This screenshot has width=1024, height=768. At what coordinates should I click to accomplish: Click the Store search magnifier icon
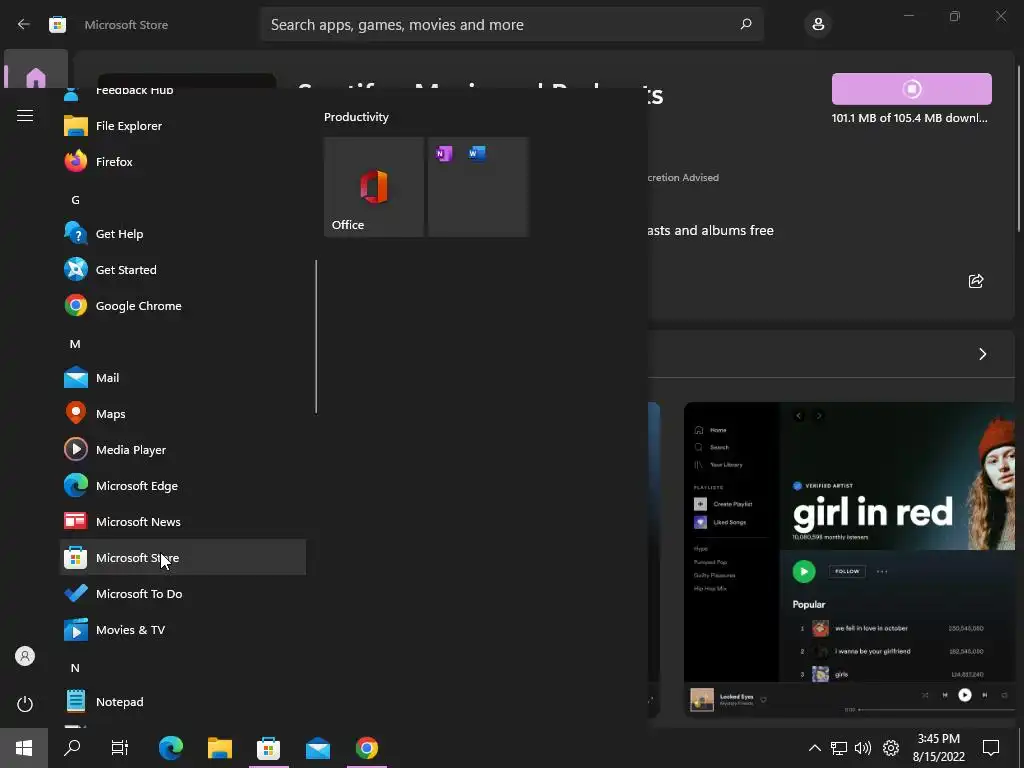(746, 24)
